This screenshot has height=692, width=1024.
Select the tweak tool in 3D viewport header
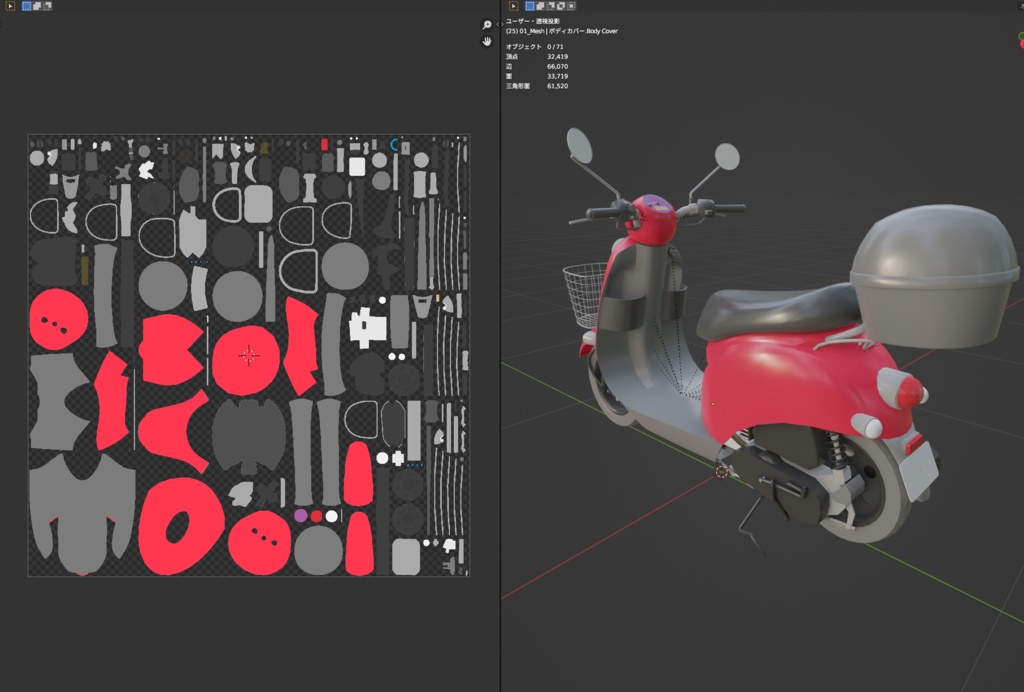(513, 6)
